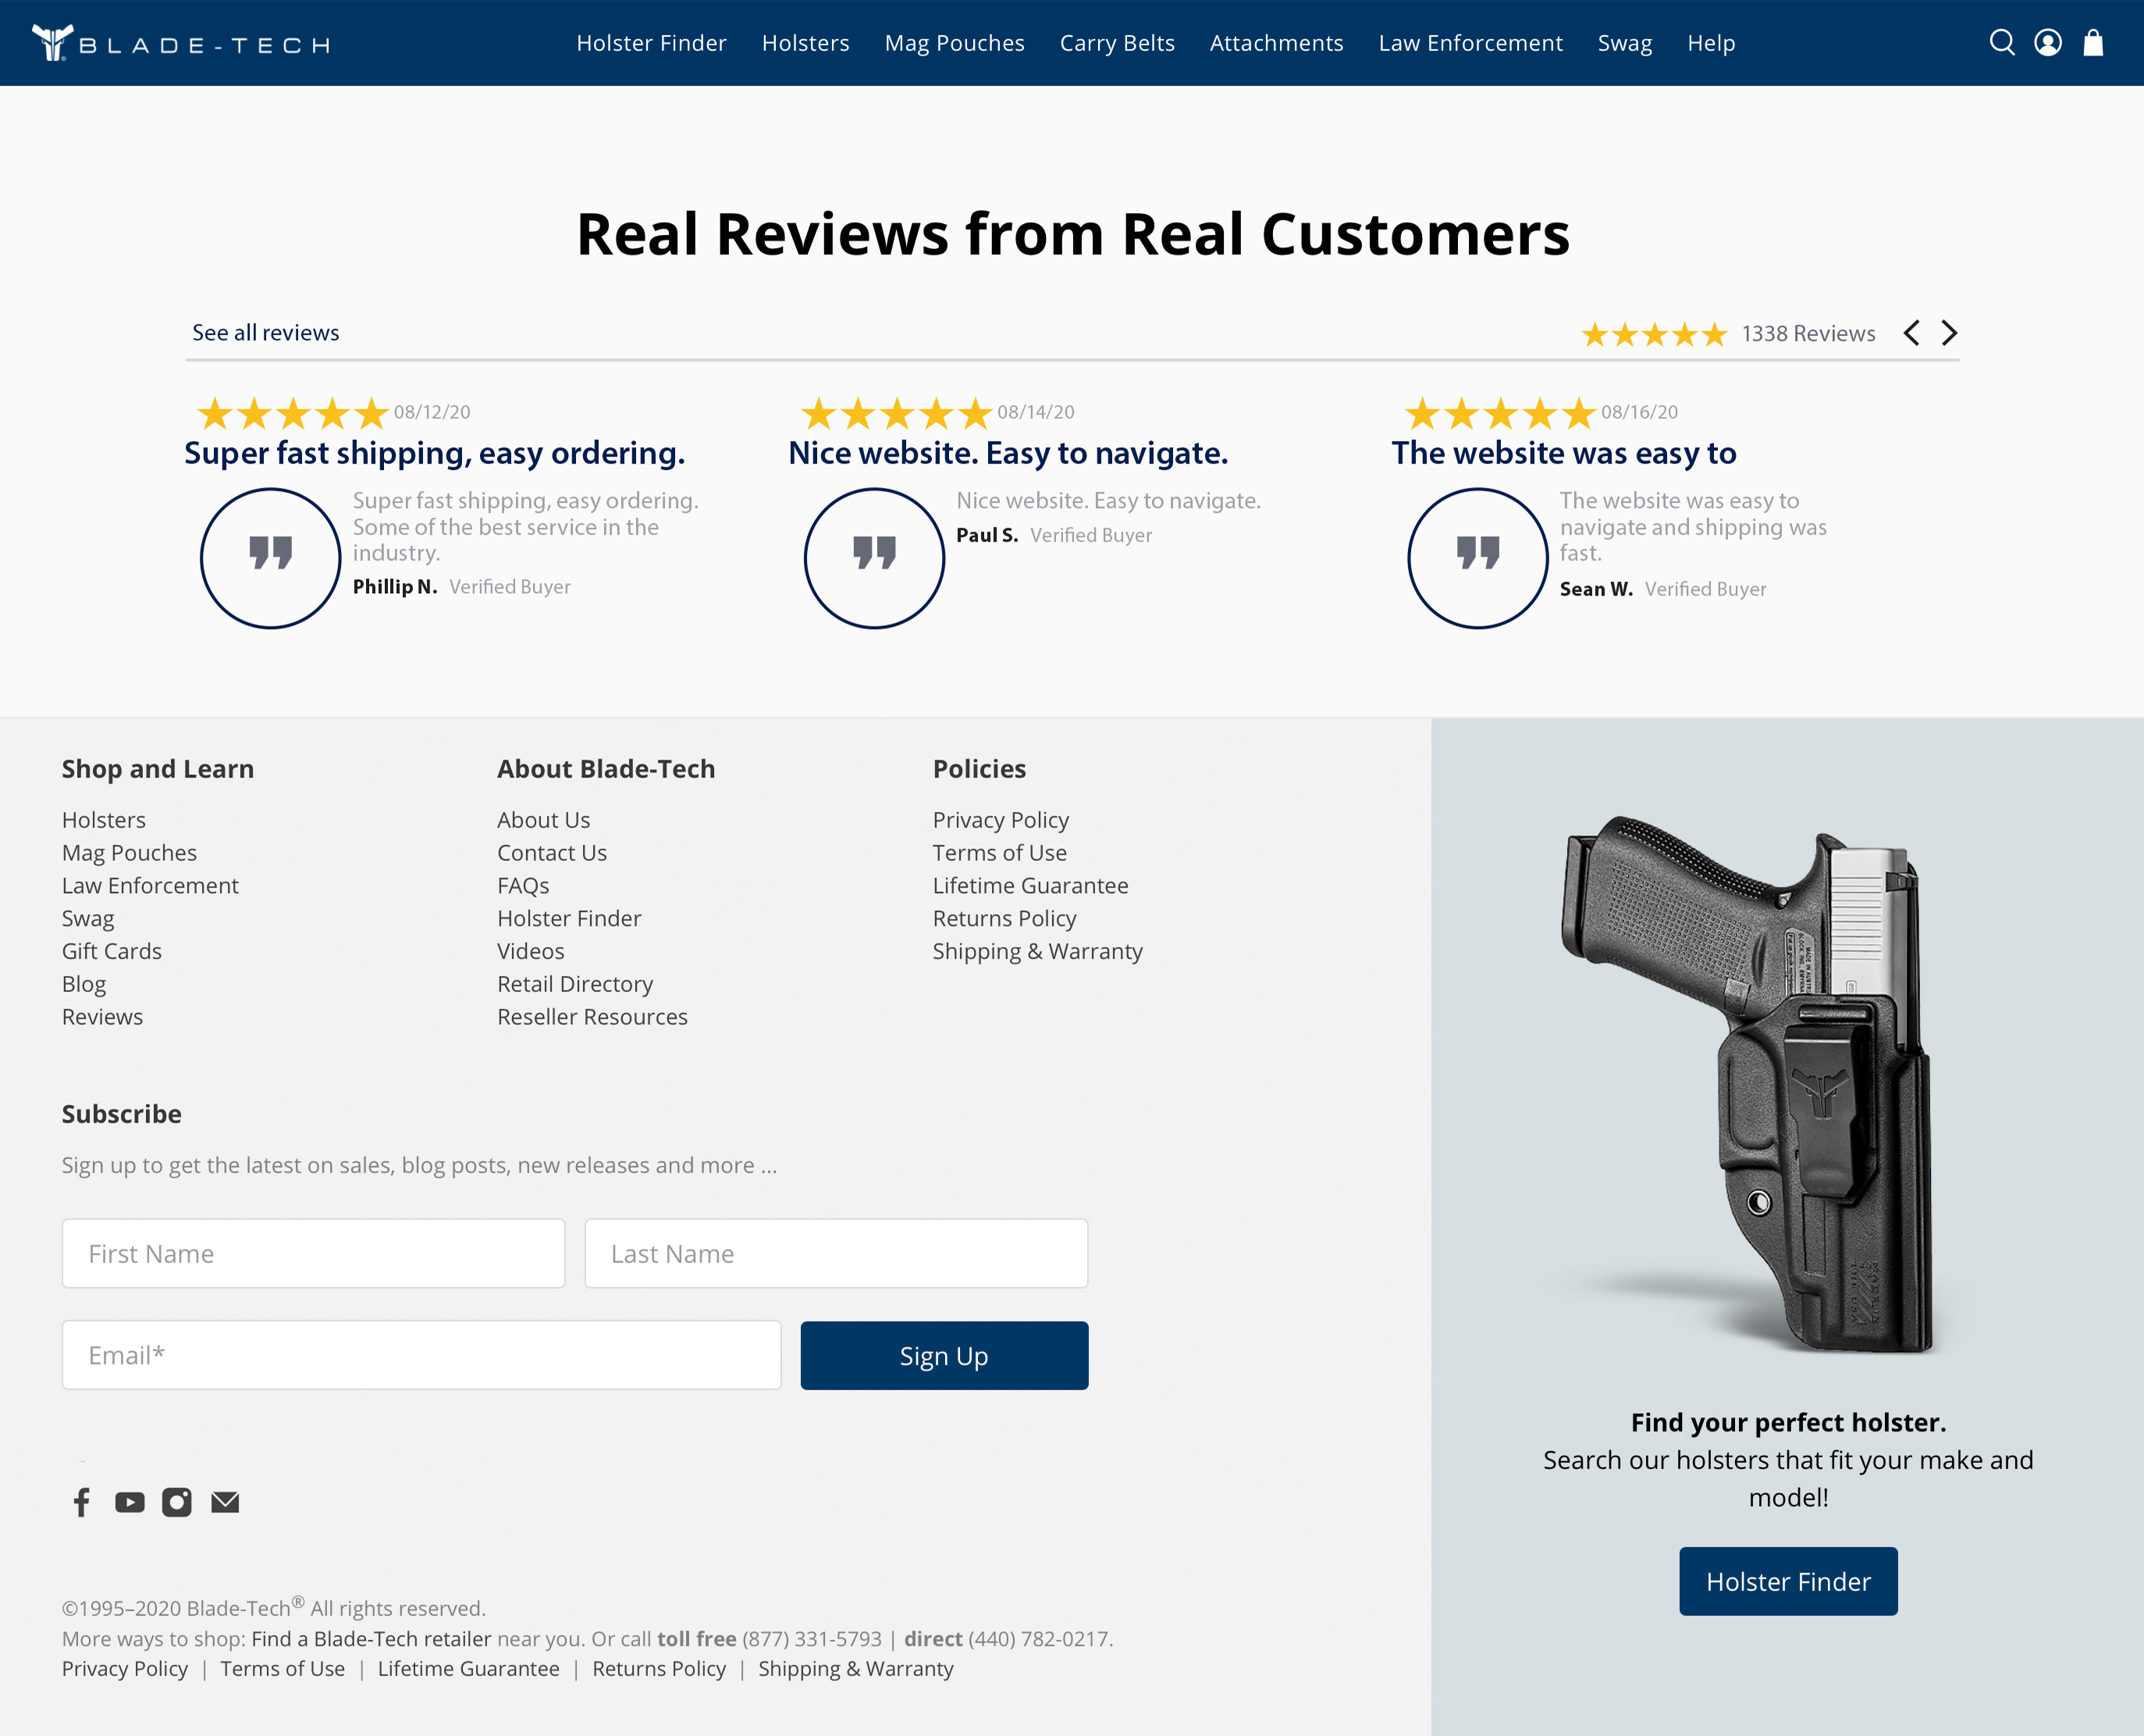
Task: Click the email envelope icon
Action: tap(225, 1501)
